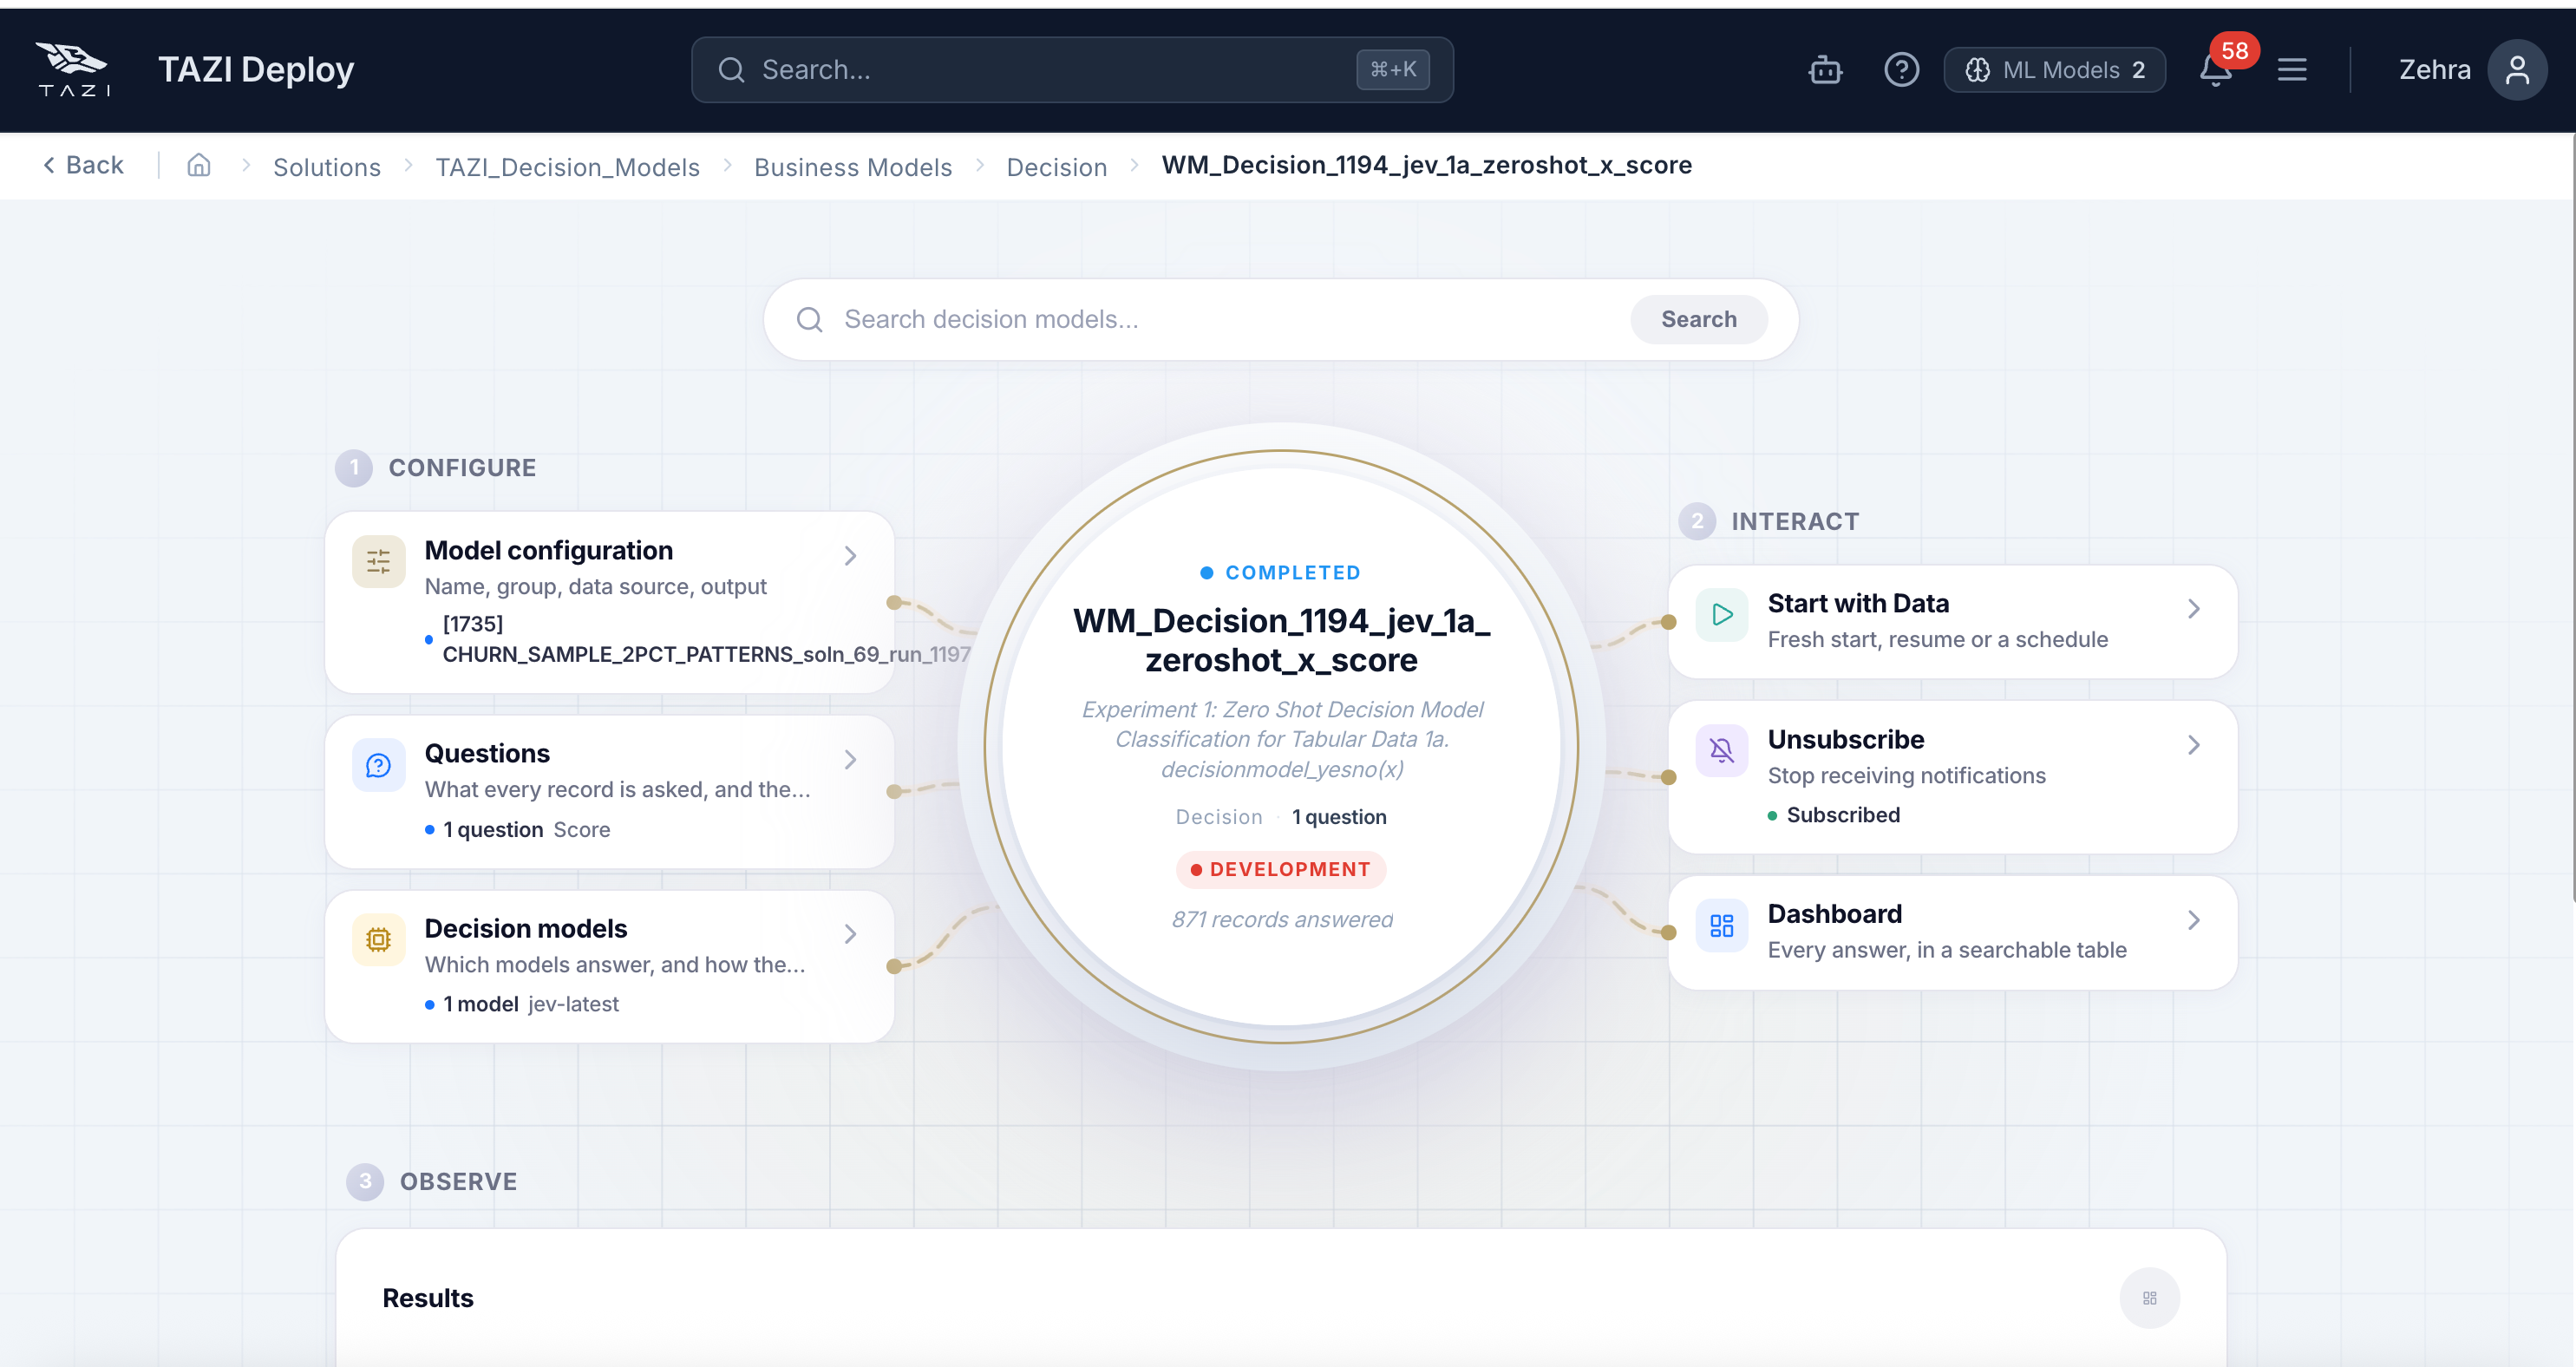The width and height of the screenshot is (2576, 1367).
Task: Click the '1 question Score' text in Questions card
Action: (526, 830)
